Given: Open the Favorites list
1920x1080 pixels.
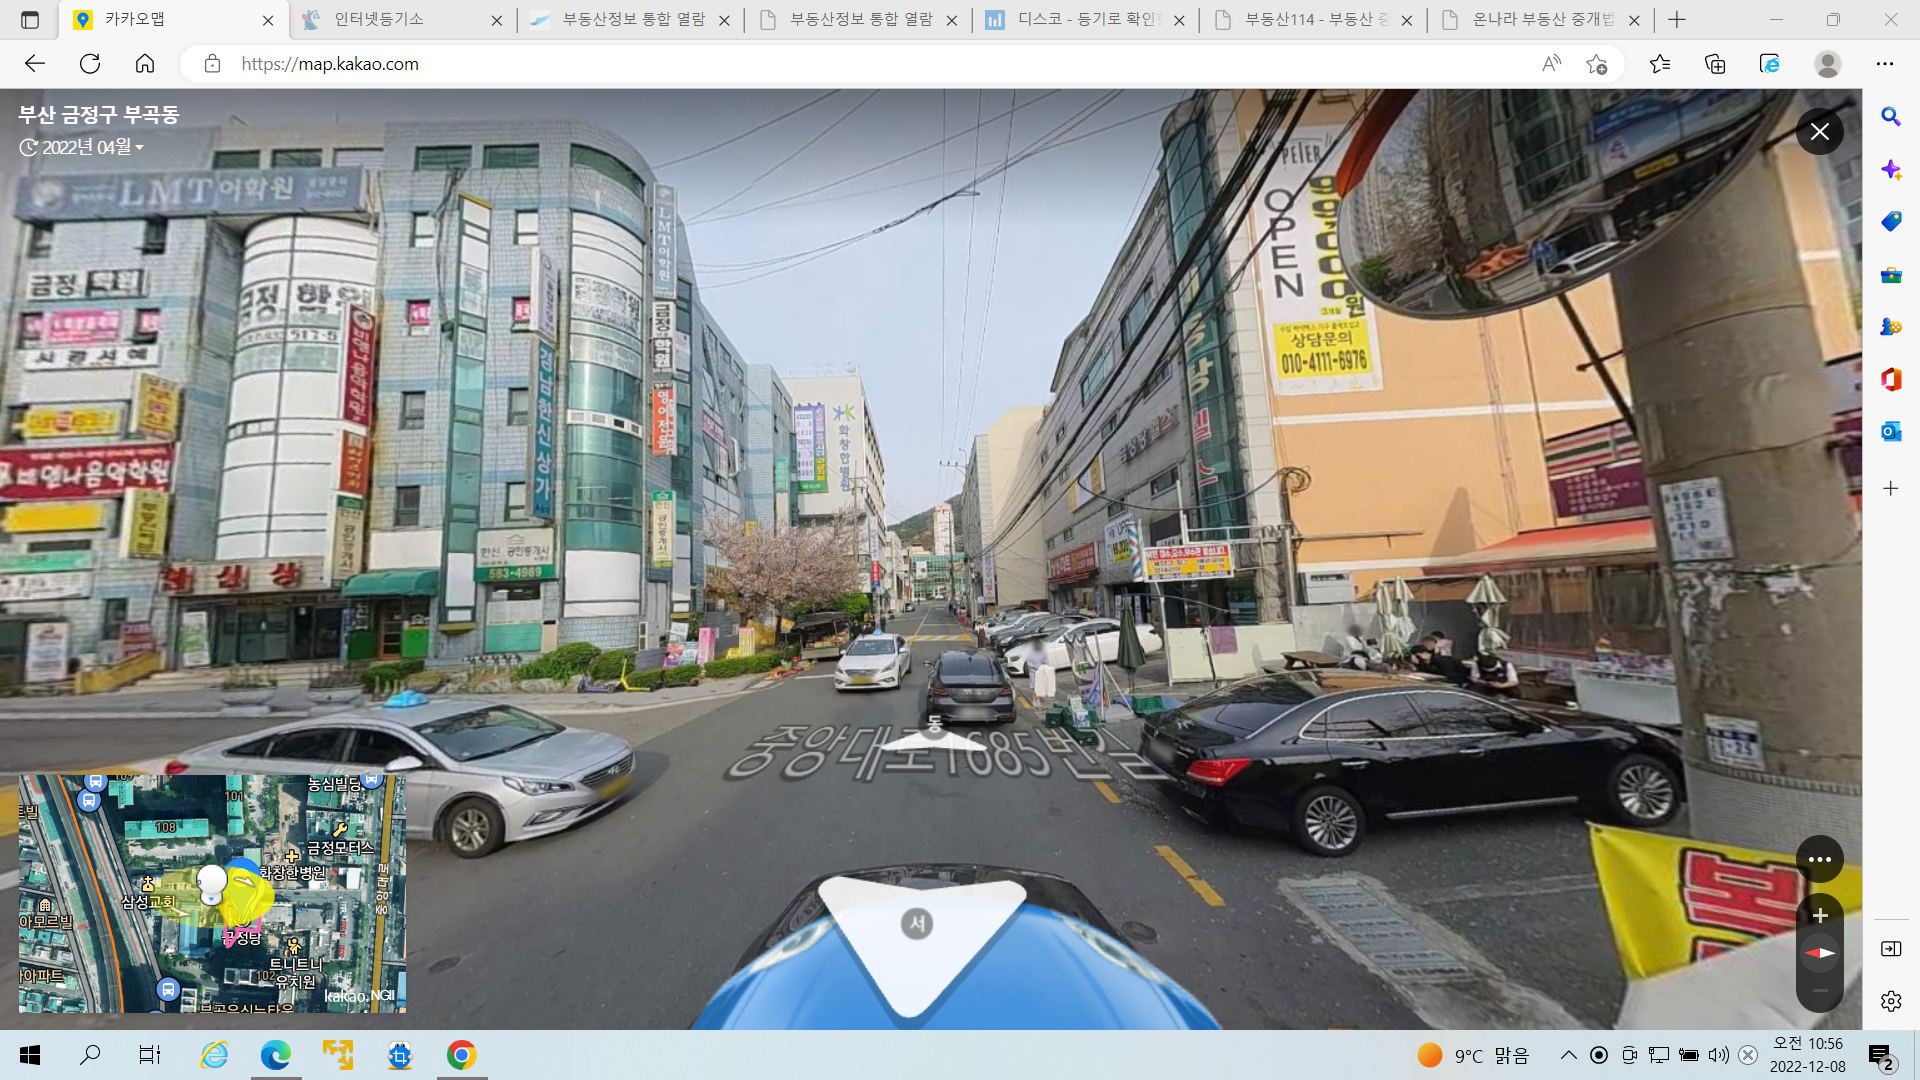Looking at the screenshot, I should (1660, 64).
